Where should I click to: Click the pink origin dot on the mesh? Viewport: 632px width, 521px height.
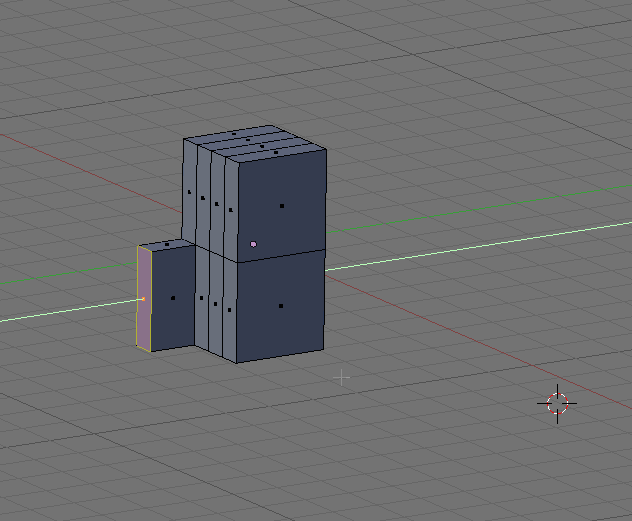253,244
